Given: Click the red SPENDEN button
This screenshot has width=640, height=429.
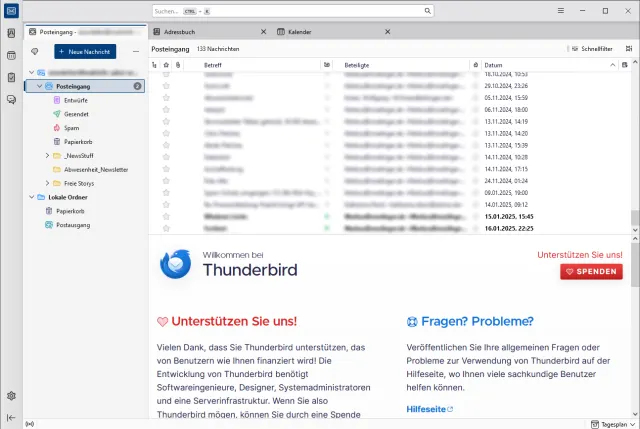Looking at the screenshot, I should click(591, 271).
